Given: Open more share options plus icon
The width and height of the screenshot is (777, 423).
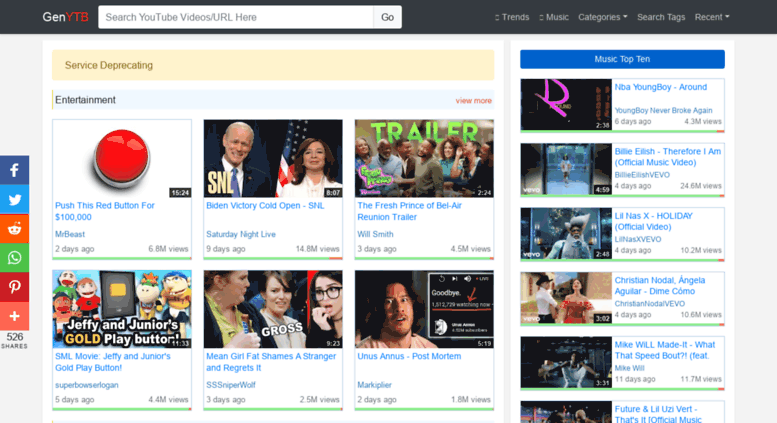Looking at the screenshot, I should pyautogui.click(x=14, y=316).
